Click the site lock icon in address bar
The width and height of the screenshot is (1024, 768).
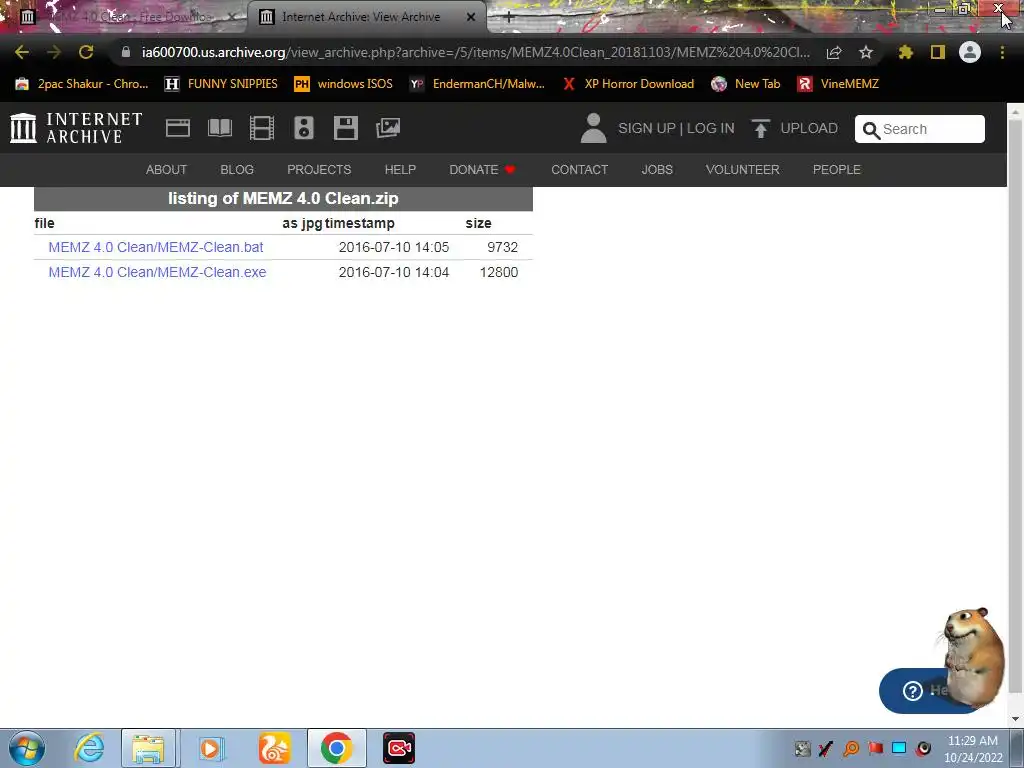coord(125,52)
